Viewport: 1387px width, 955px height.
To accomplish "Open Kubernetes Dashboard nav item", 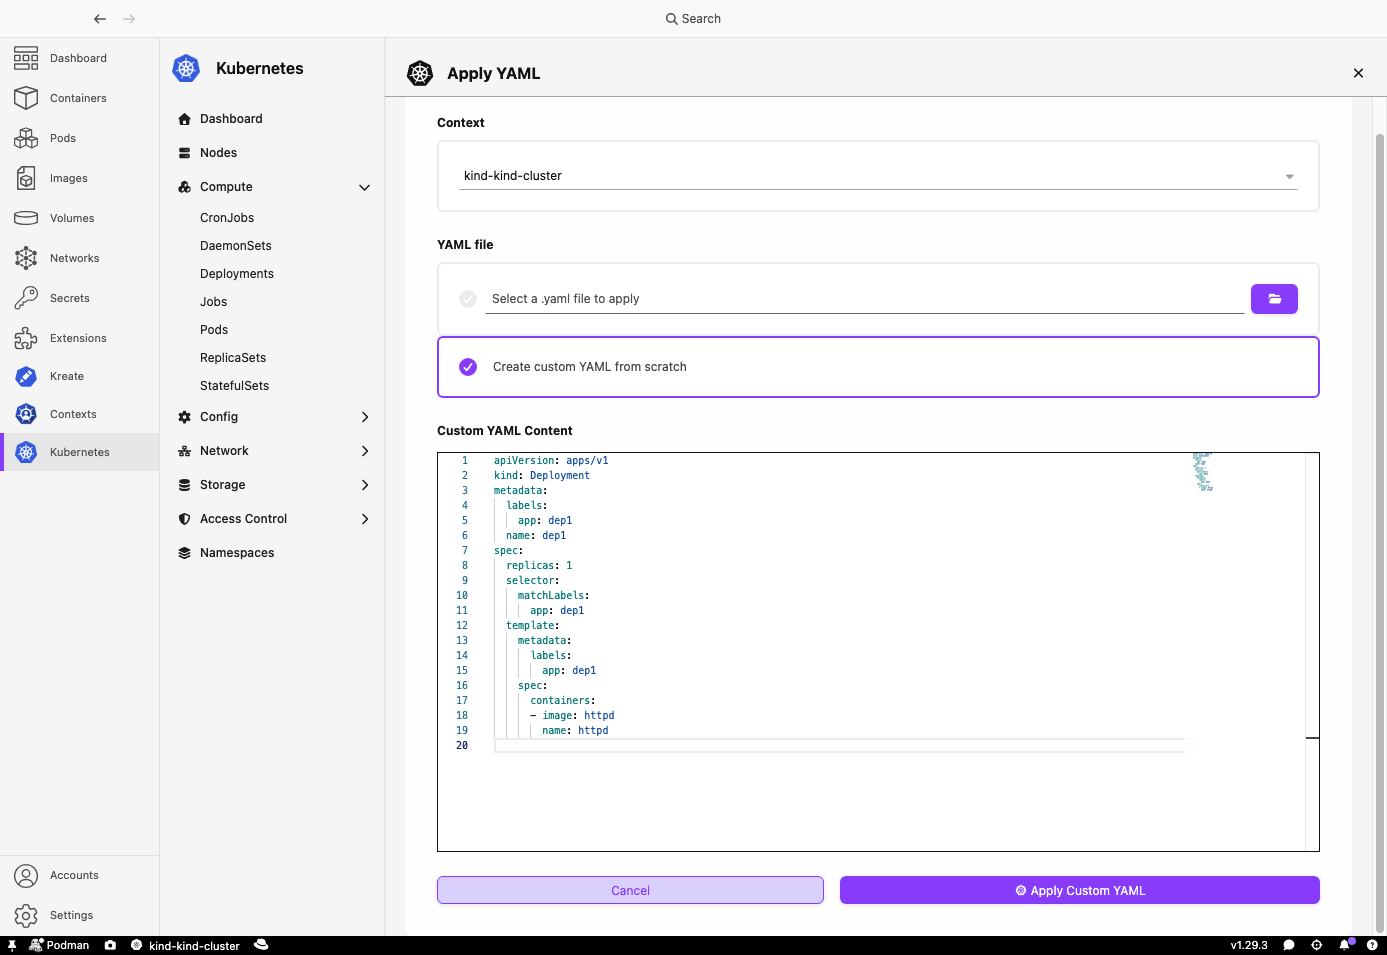I will (272, 119).
